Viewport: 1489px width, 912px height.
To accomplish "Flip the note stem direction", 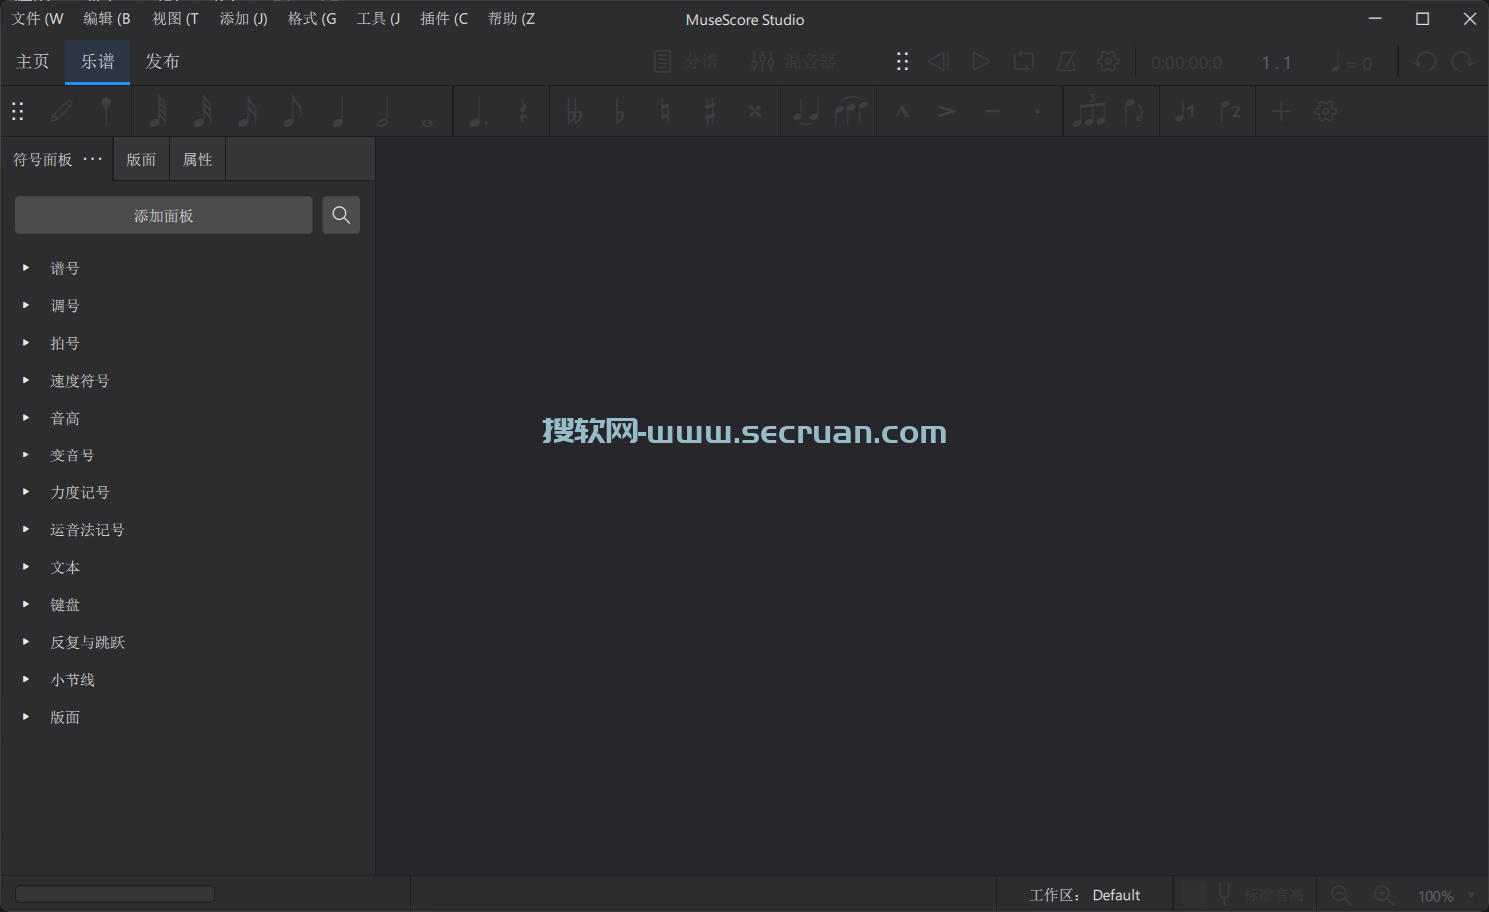I will tap(1134, 111).
